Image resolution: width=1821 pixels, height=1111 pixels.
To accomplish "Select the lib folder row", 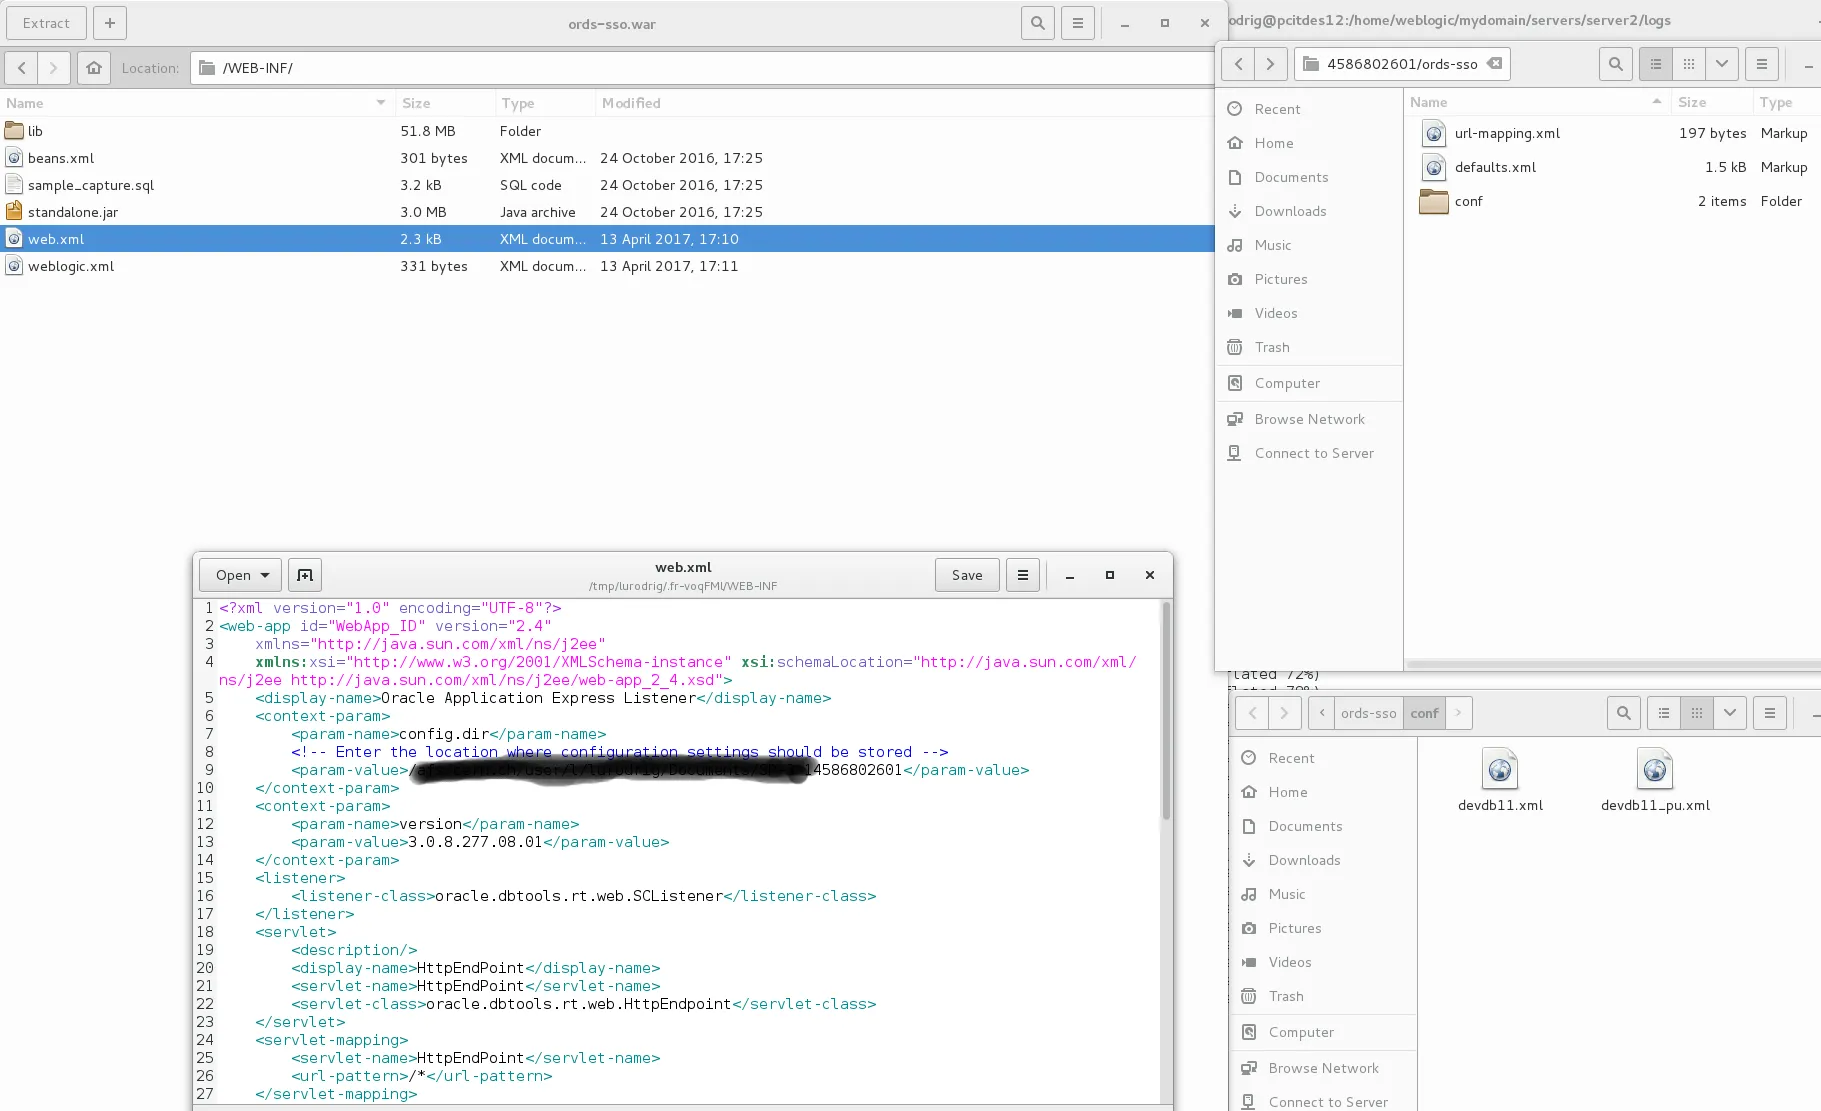I will [607, 131].
